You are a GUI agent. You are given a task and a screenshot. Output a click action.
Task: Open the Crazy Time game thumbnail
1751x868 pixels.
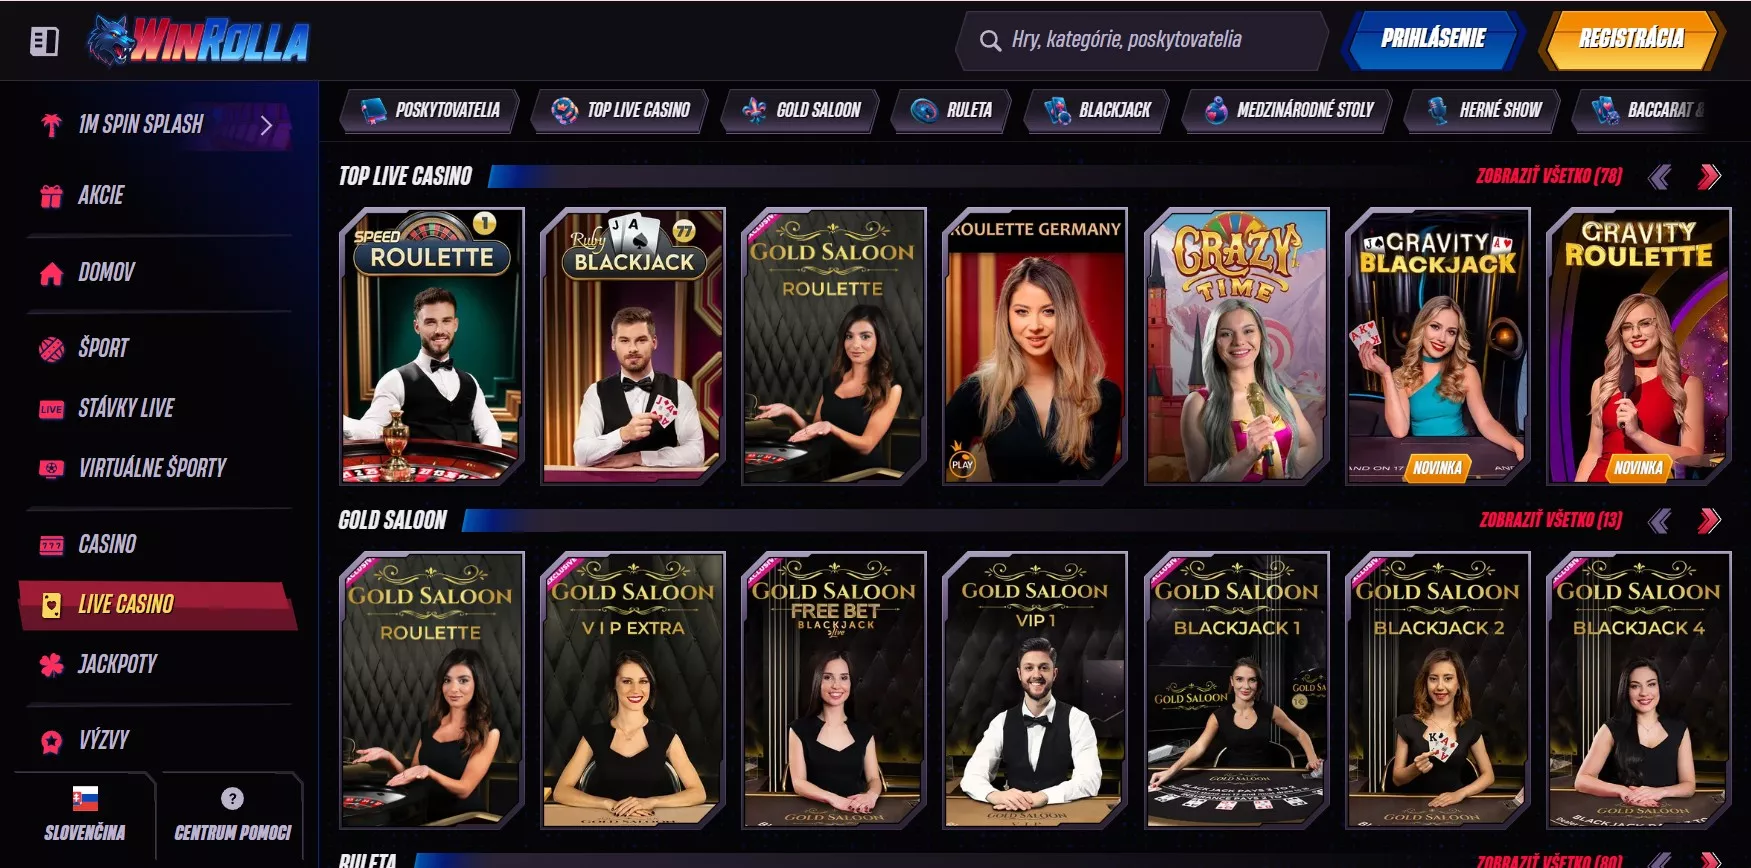tap(1236, 346)
